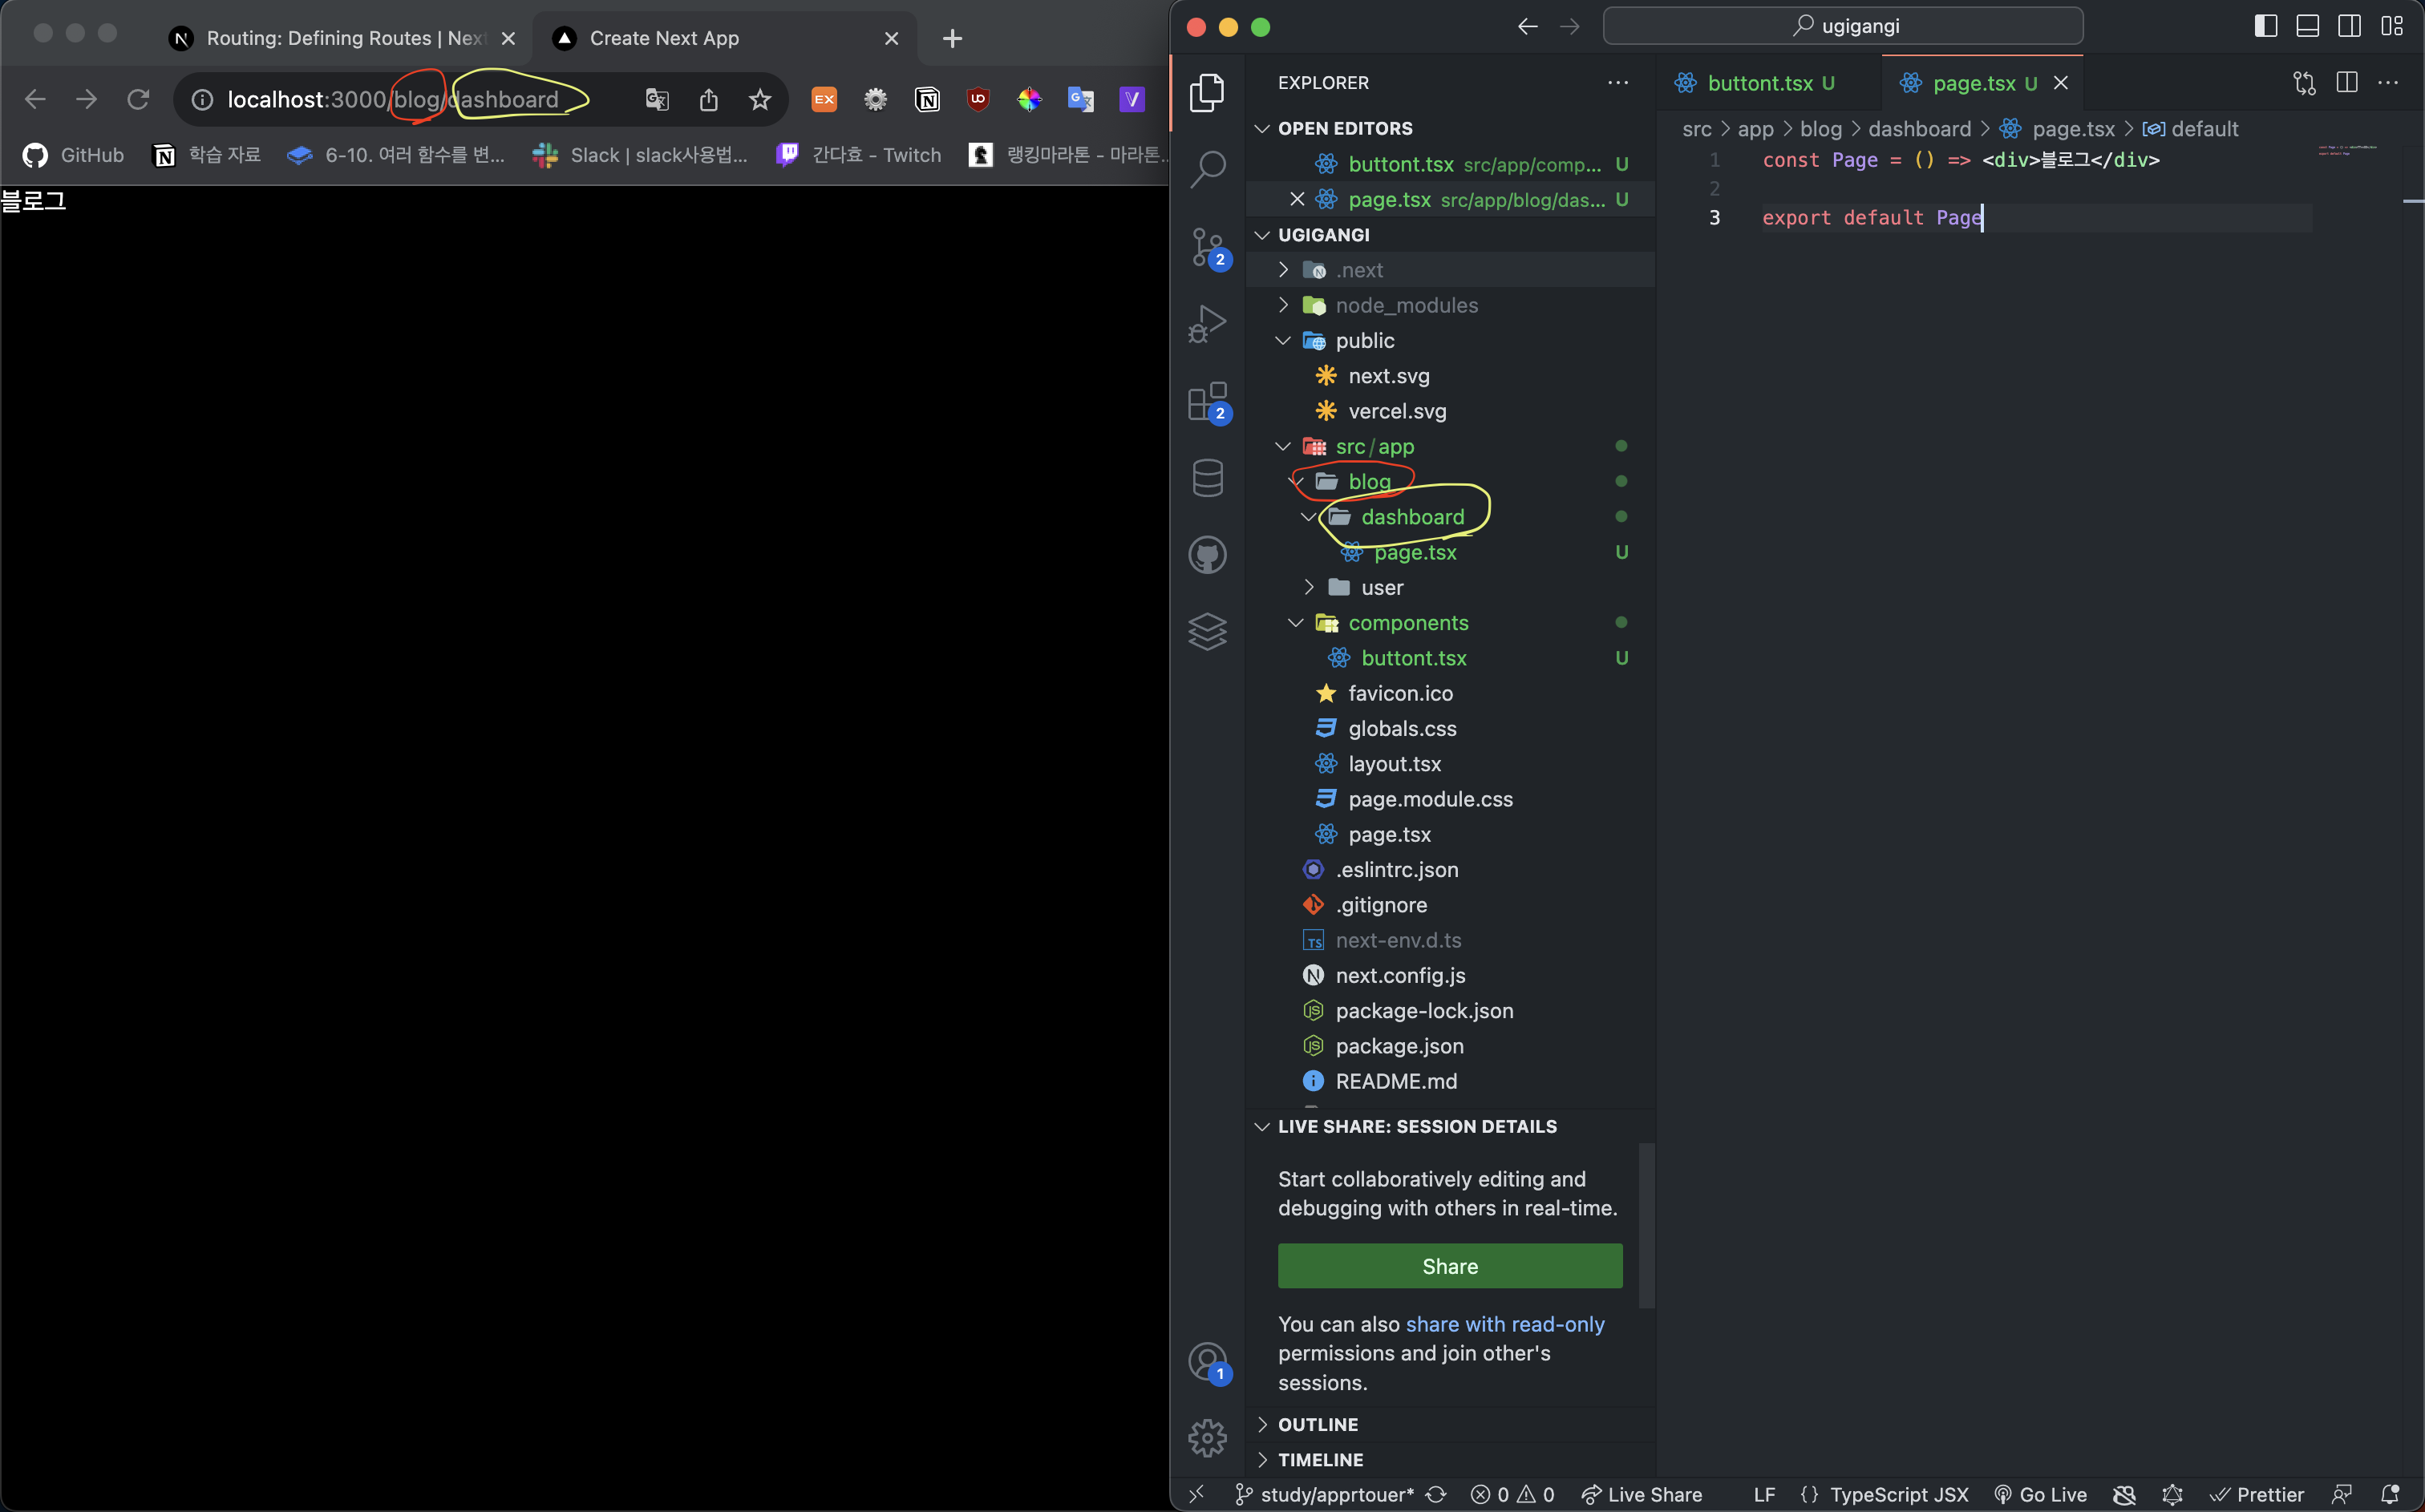Image resolution: width=2425 pixels, height=1512 pixels.
Task: Open the Accounts menu in VS Code
Action: (x=1207, y=1362)
